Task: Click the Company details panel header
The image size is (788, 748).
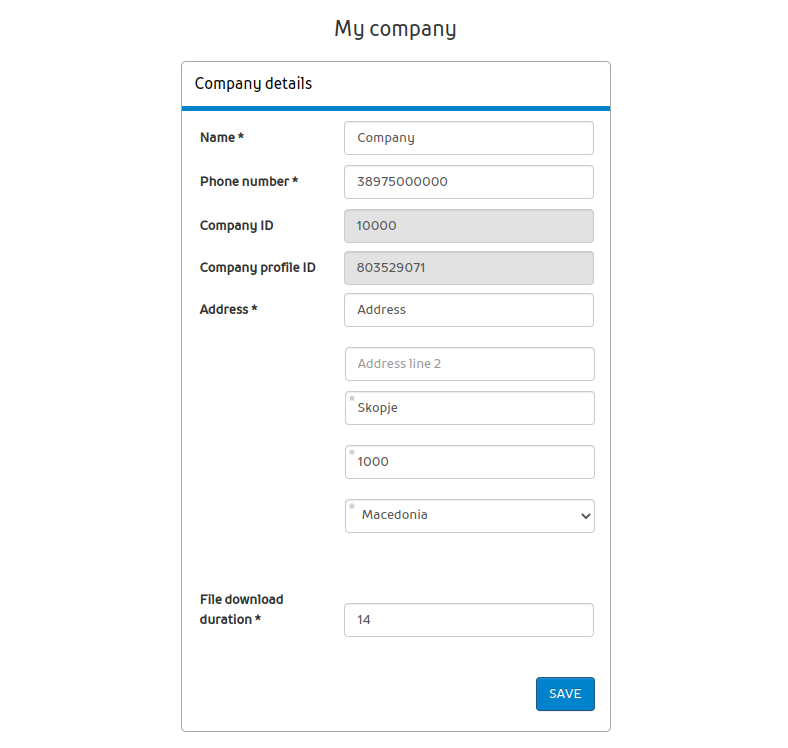Action: pyautogui.click(x=253, y=84)
